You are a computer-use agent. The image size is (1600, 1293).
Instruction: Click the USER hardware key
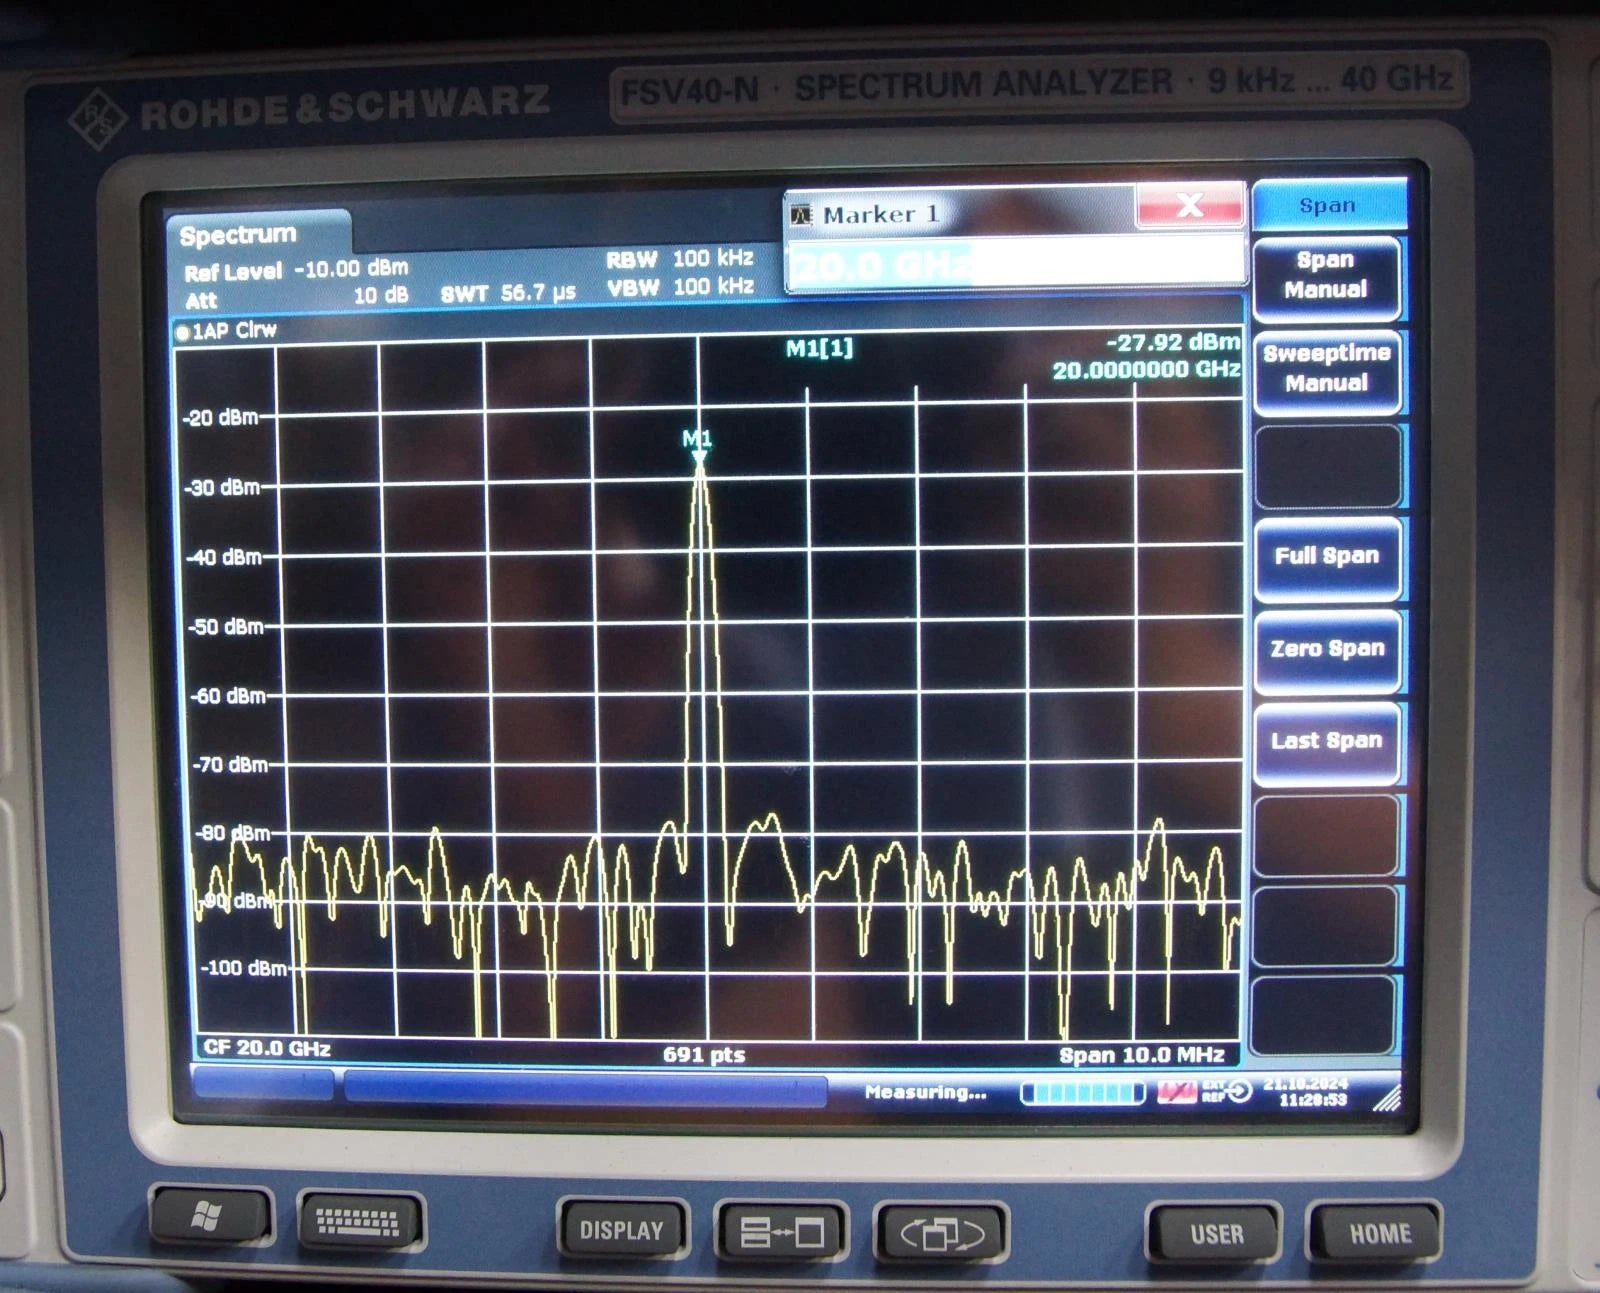pos(1216,1235)
